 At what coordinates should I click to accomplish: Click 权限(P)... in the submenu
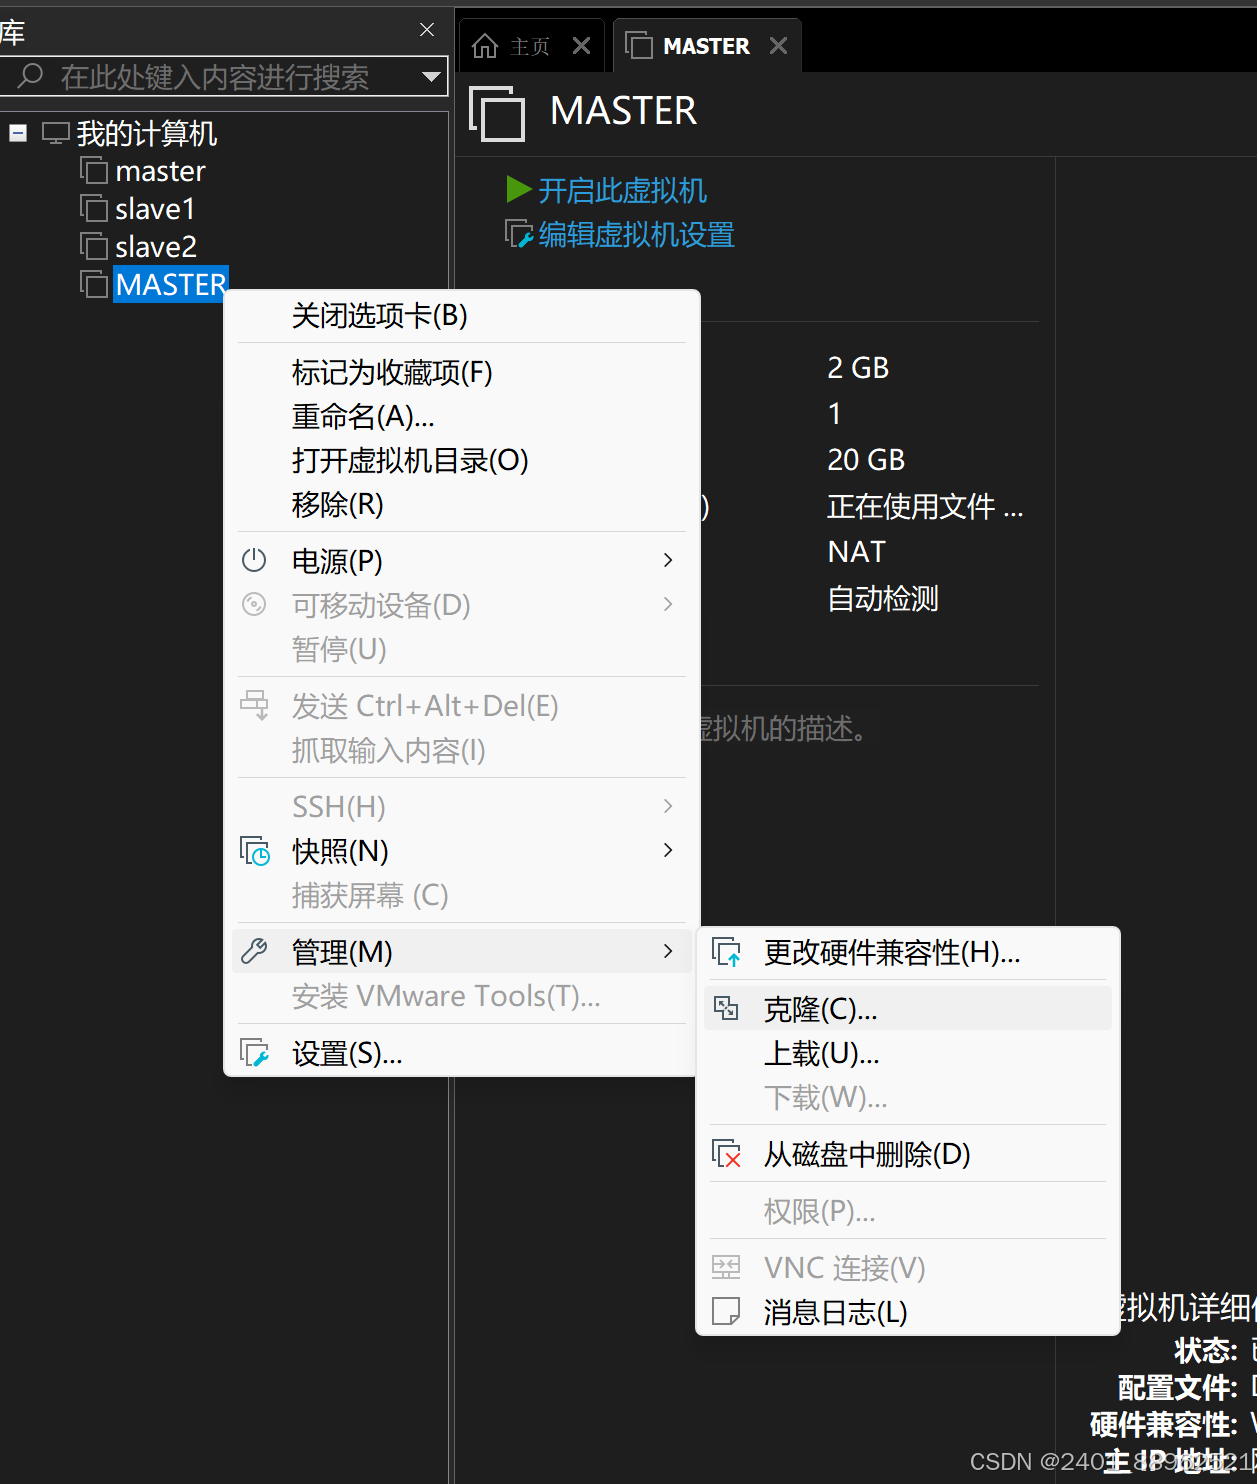[x=908, y=1212]
